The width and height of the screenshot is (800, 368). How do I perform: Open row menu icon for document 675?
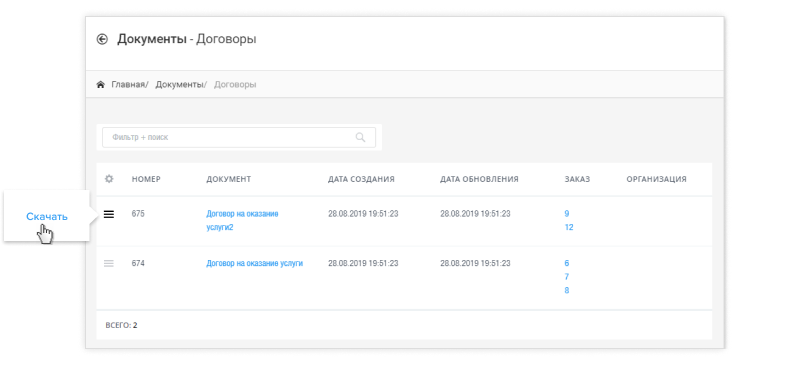click(x=109, y=214)
